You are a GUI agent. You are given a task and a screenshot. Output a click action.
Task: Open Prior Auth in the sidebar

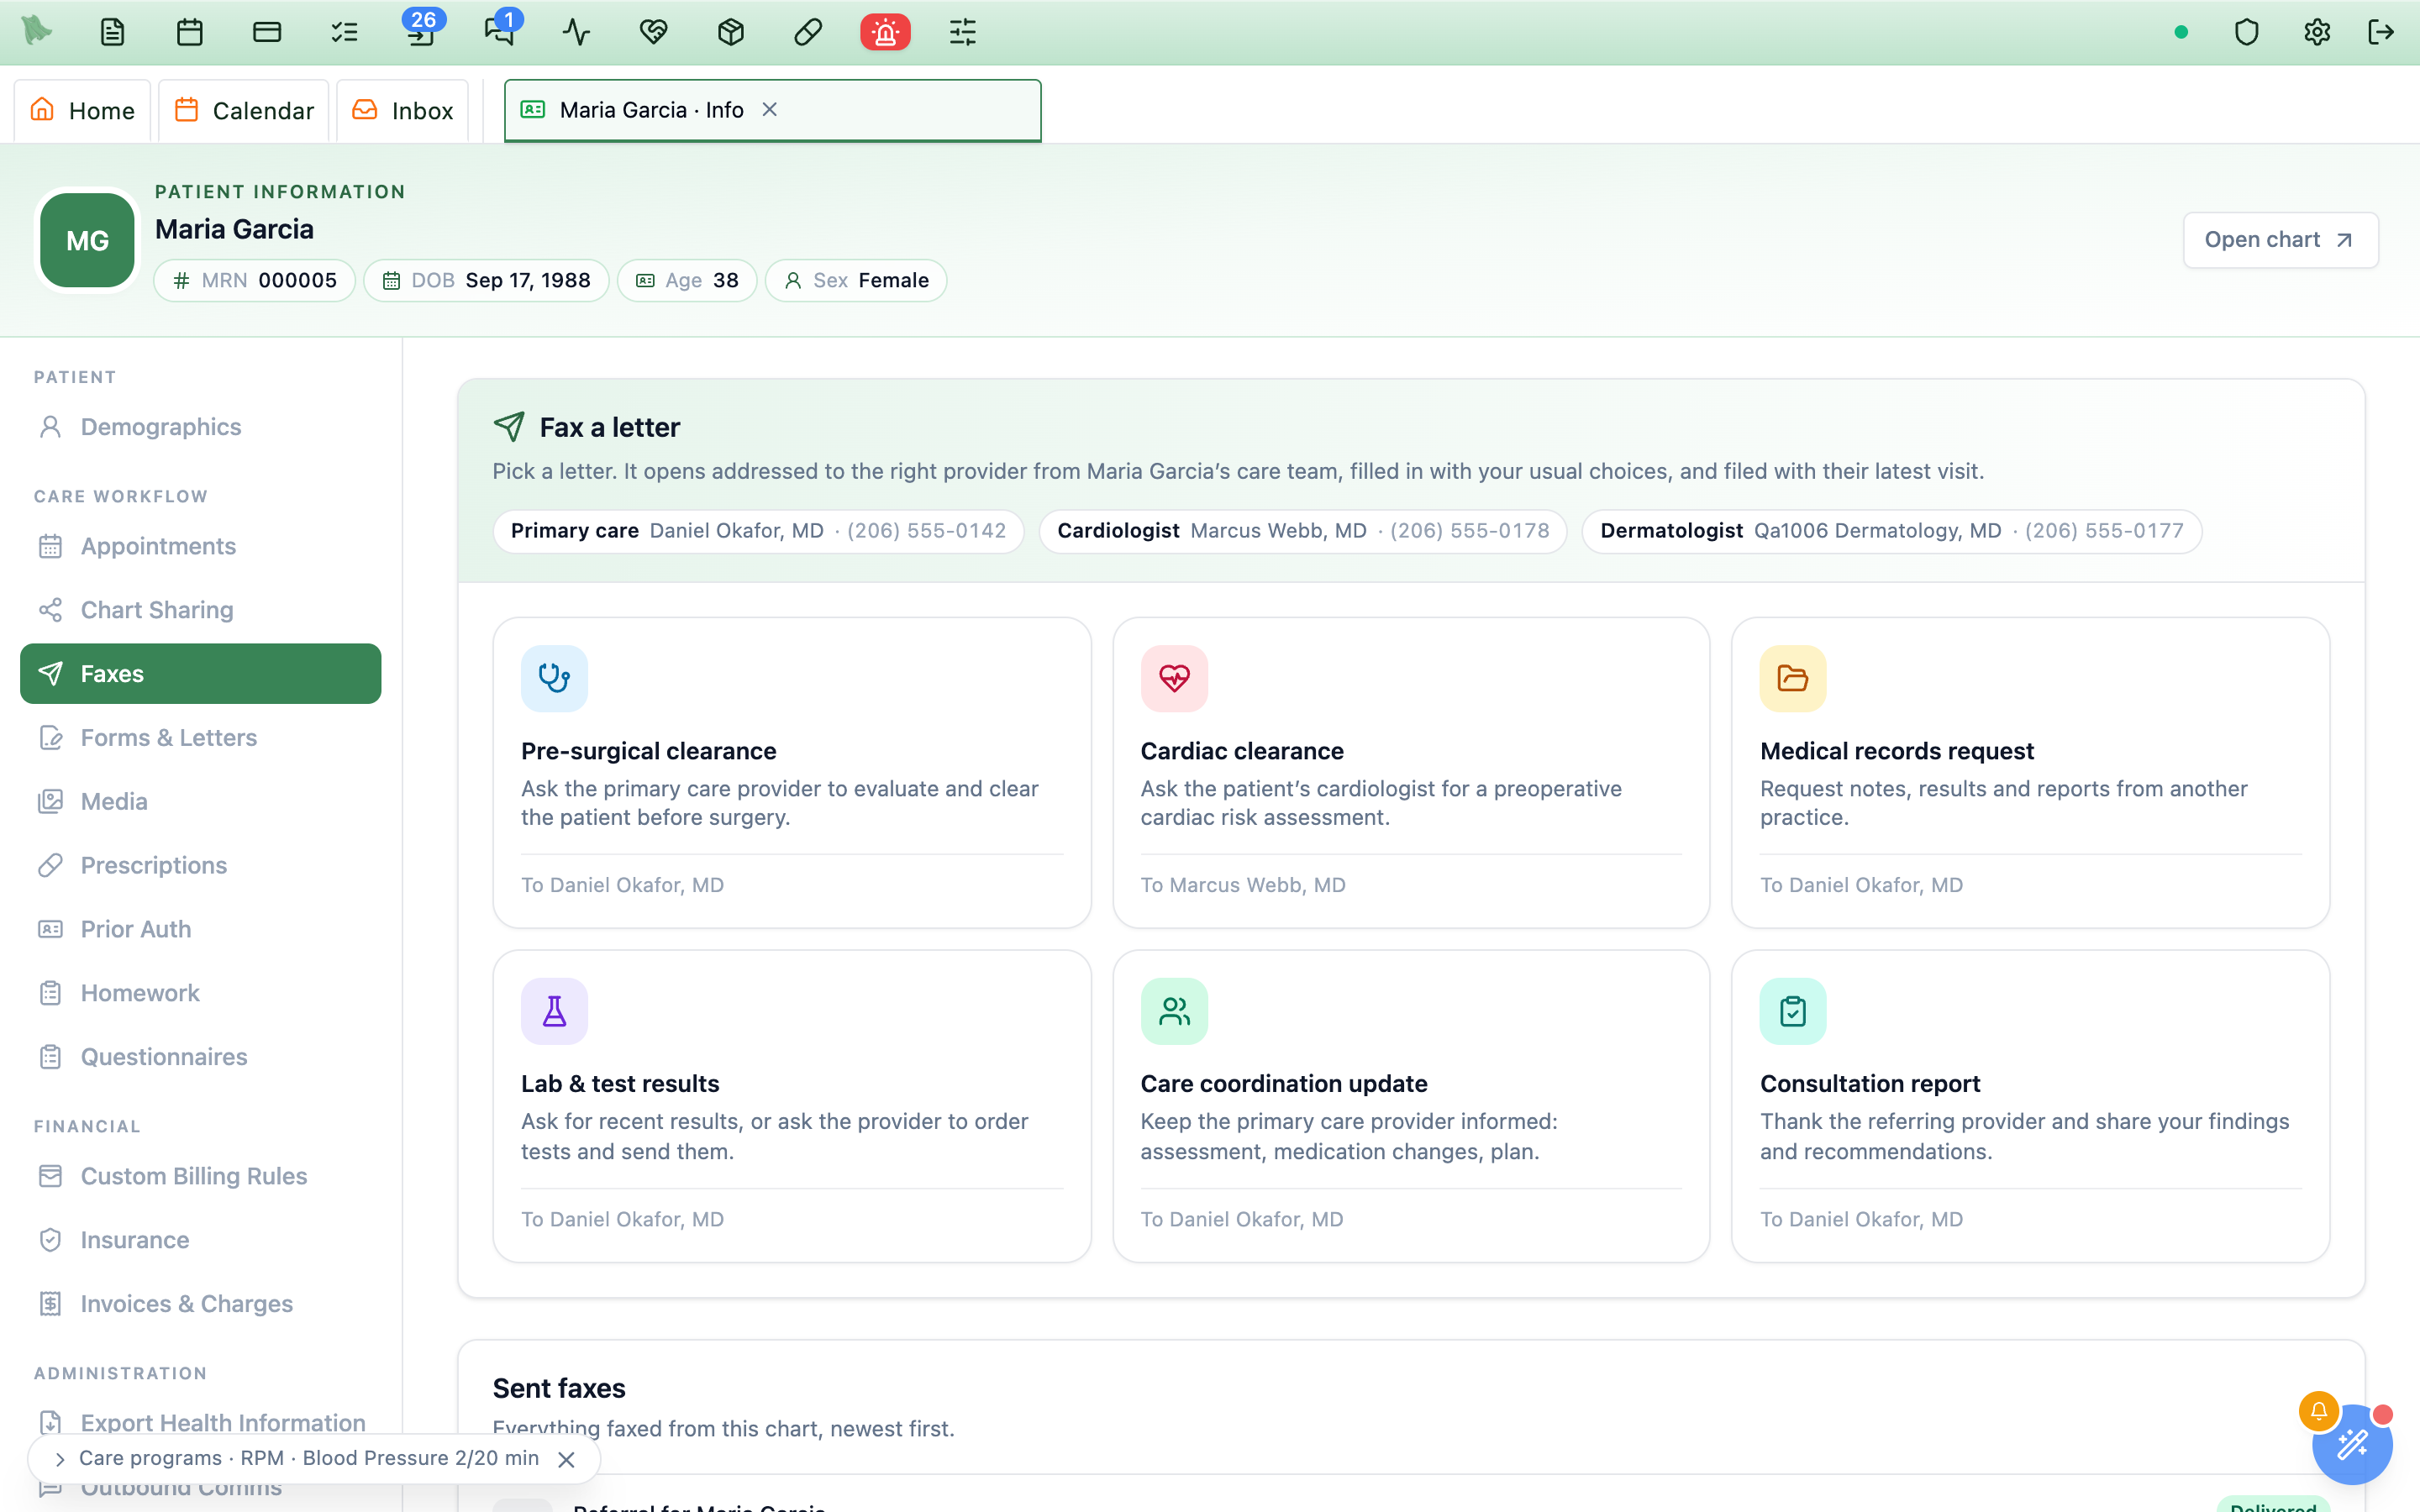(x=200, y=929)
